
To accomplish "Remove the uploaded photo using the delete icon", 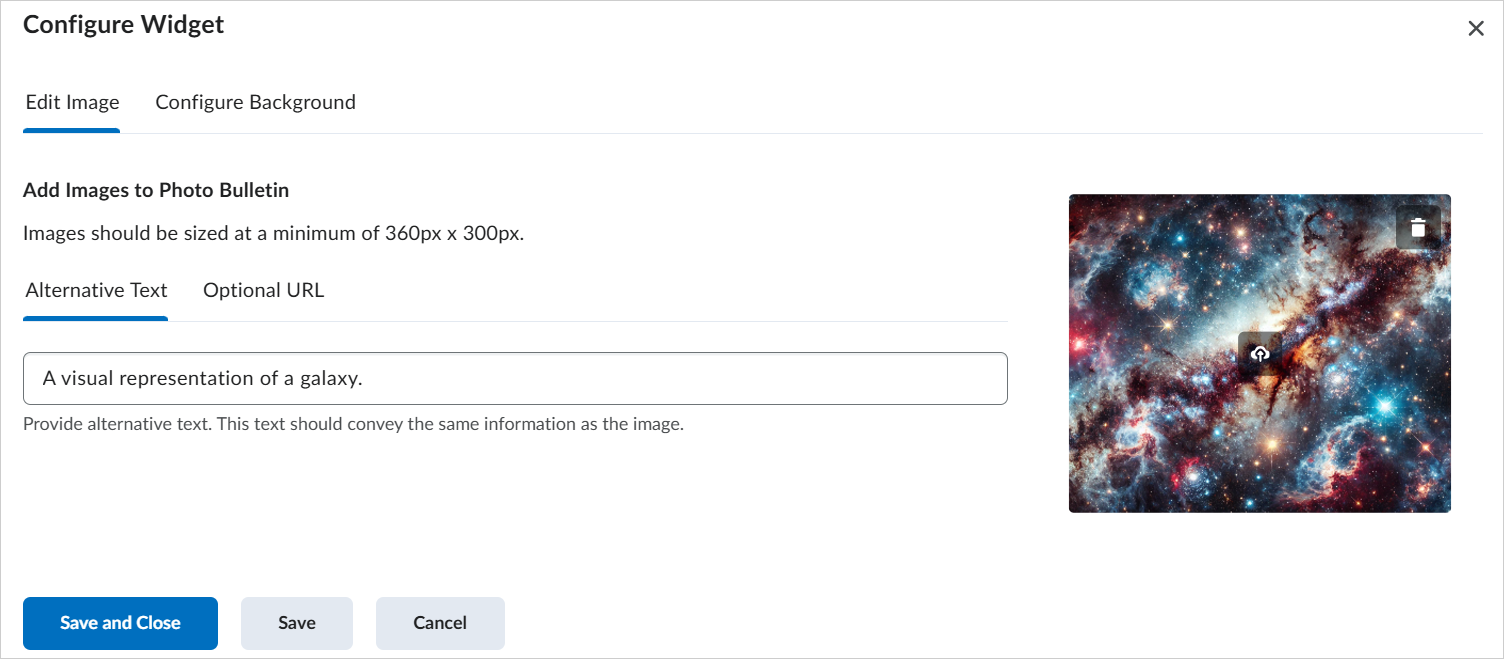I will point(1418,226).
